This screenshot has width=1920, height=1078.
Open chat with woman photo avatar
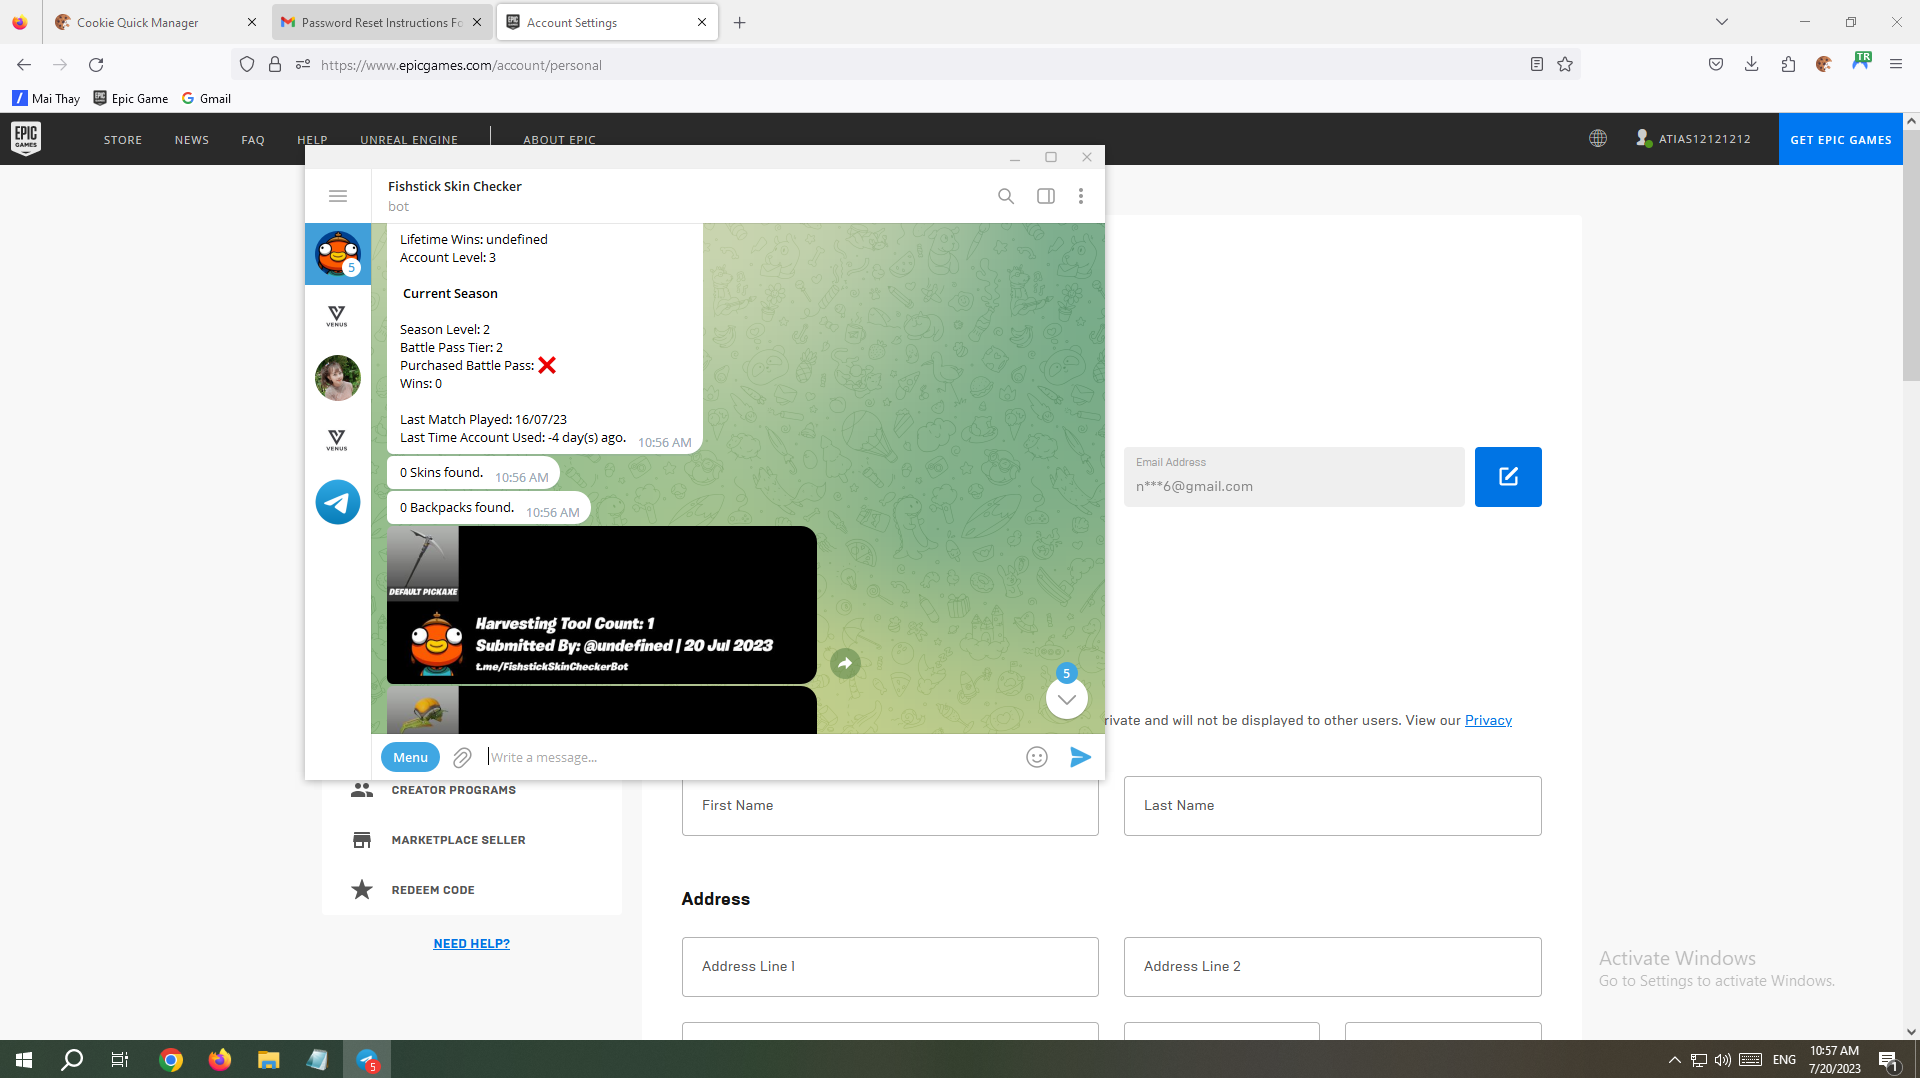[x=338, y=378]
